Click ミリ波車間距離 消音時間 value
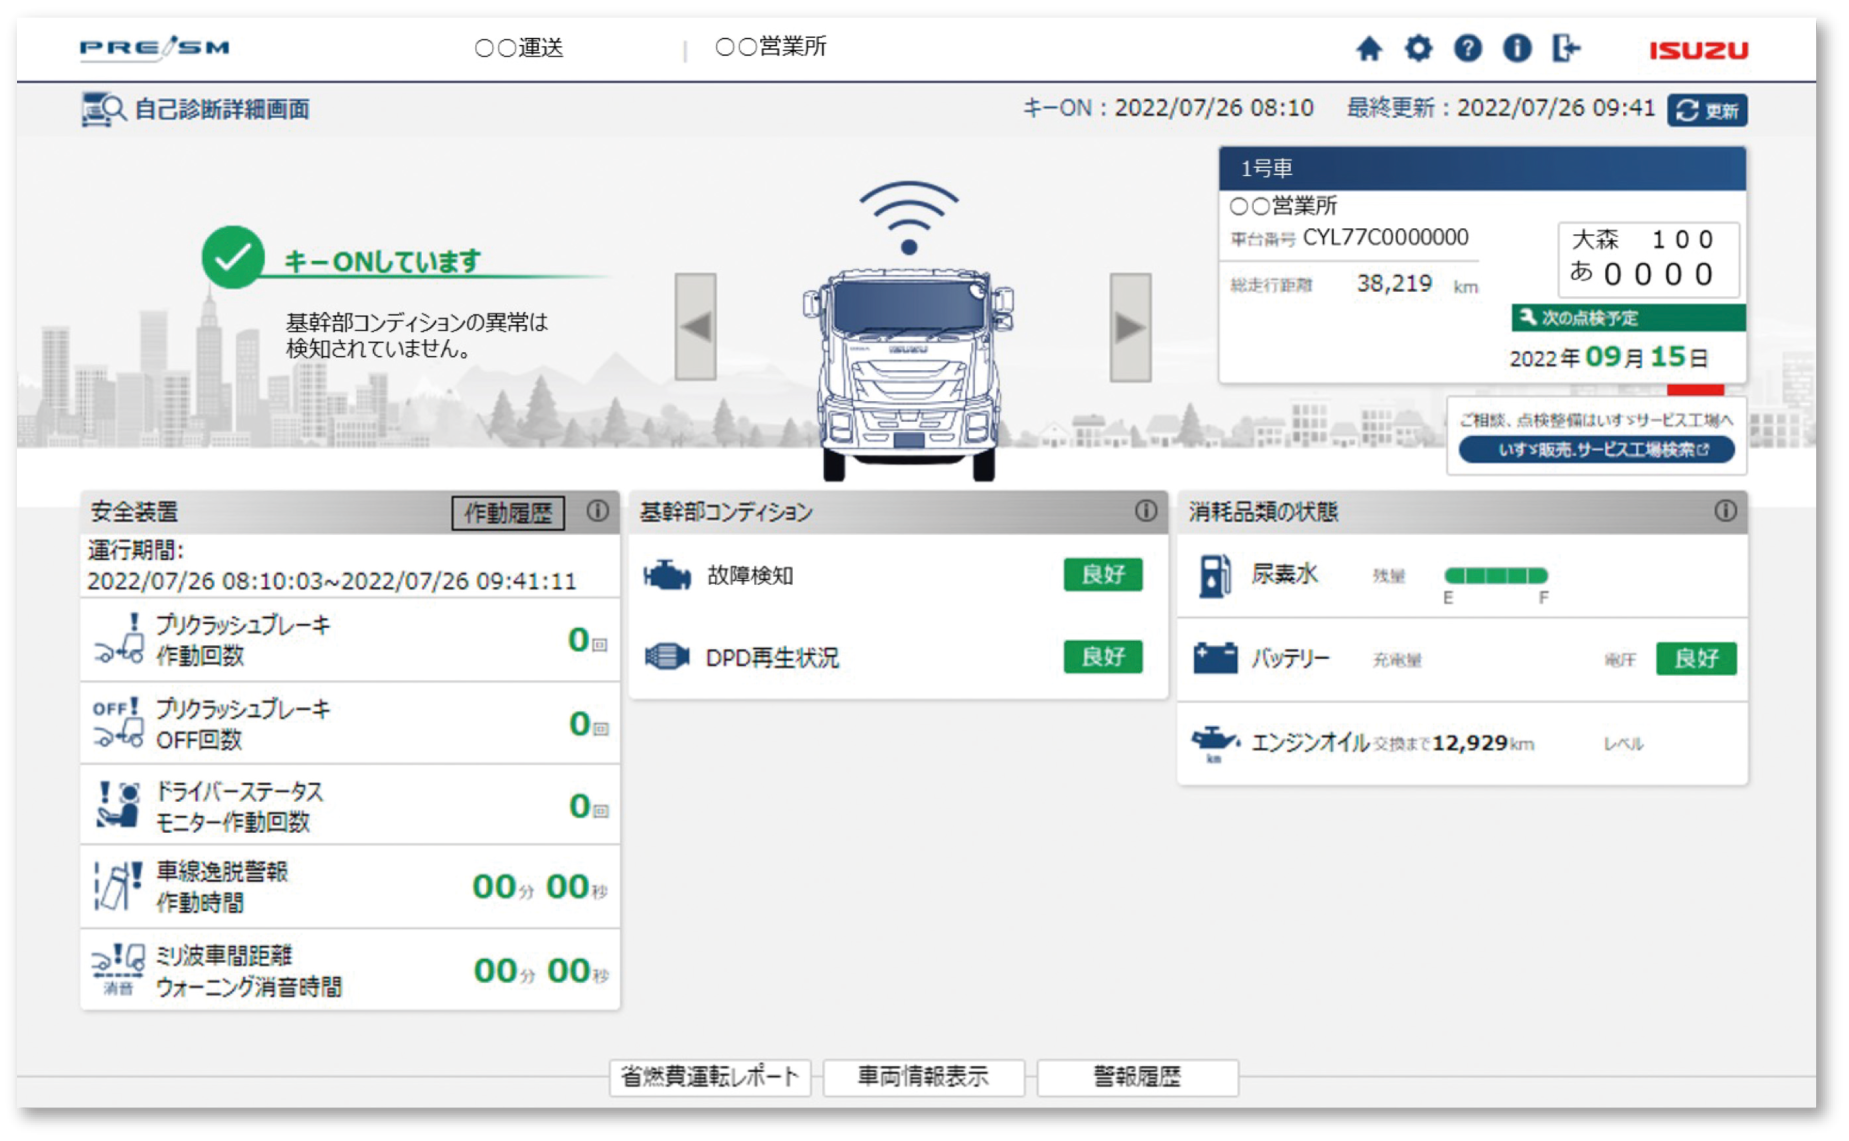This screenshot has height=1141, width=1849. pyautogui.click(x=540, y=971)
